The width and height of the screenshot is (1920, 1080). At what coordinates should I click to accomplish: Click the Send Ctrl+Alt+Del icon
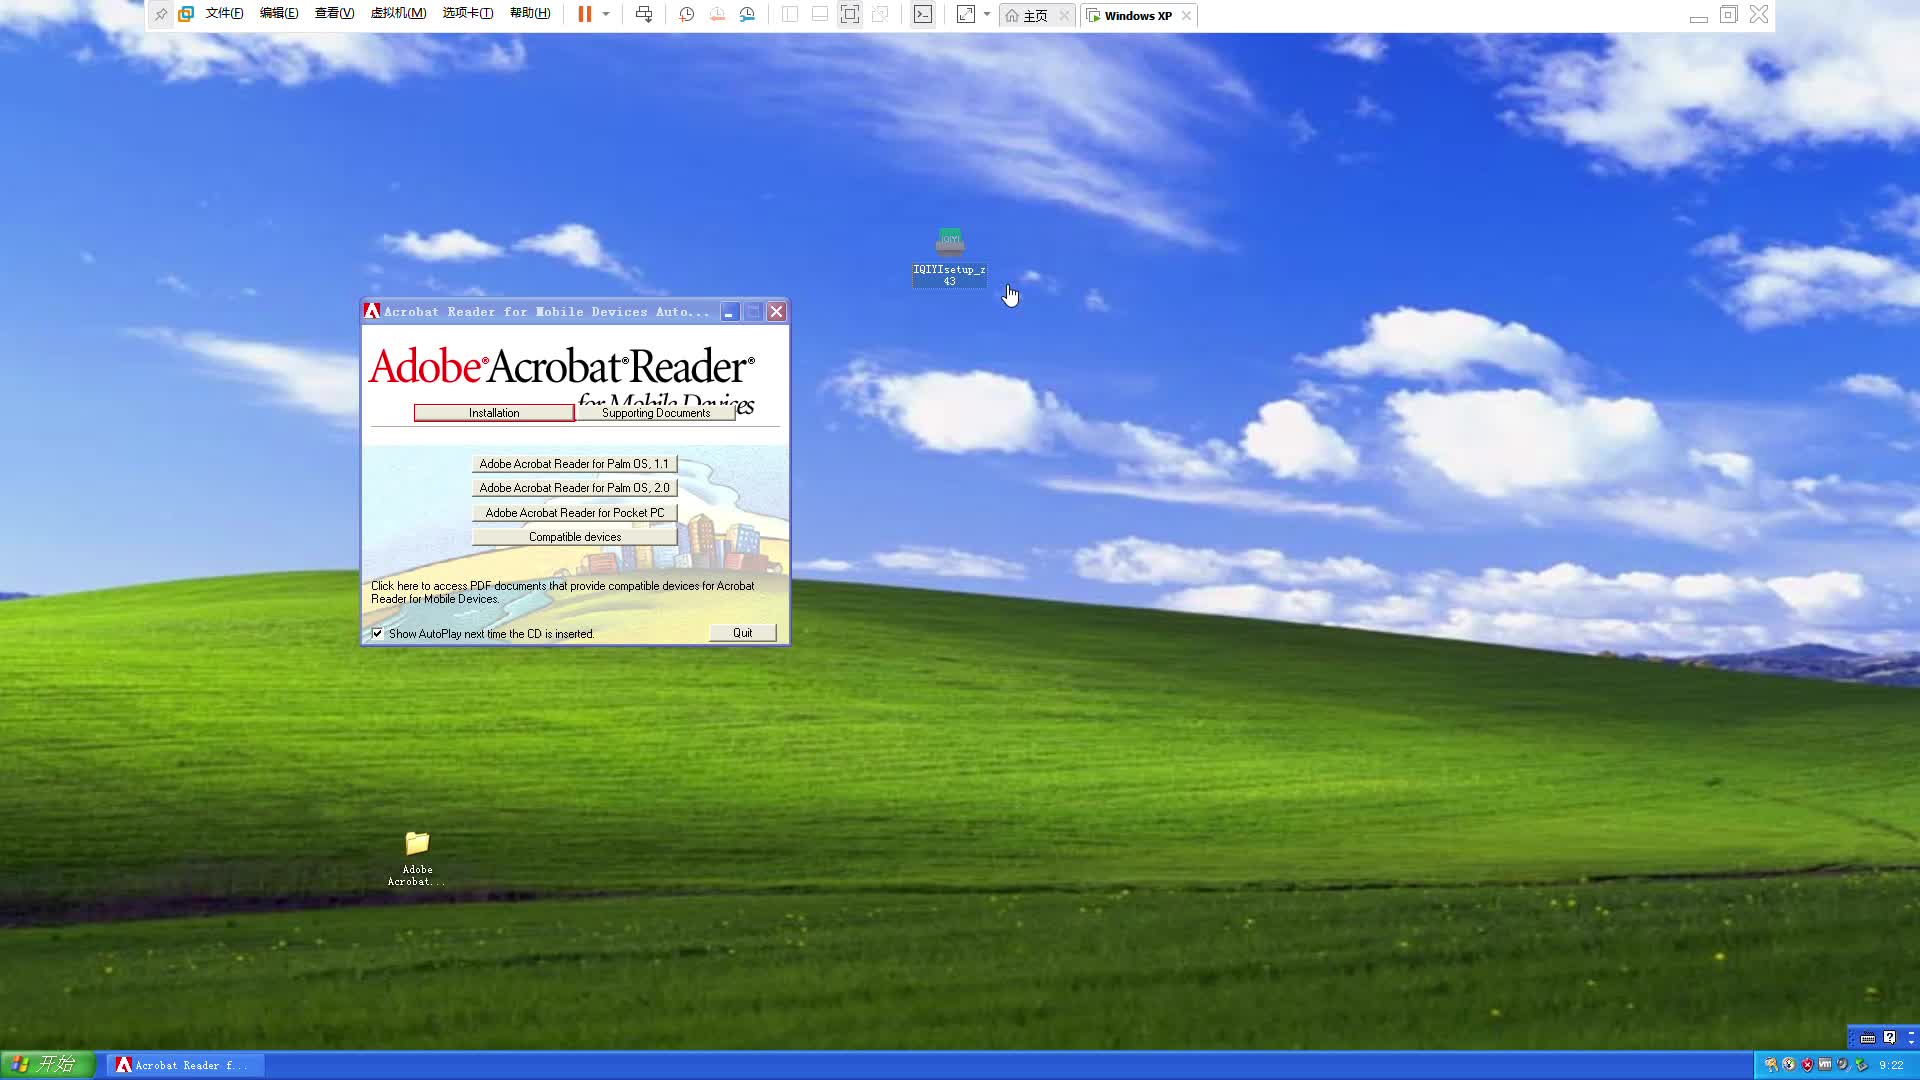(644, 14)
